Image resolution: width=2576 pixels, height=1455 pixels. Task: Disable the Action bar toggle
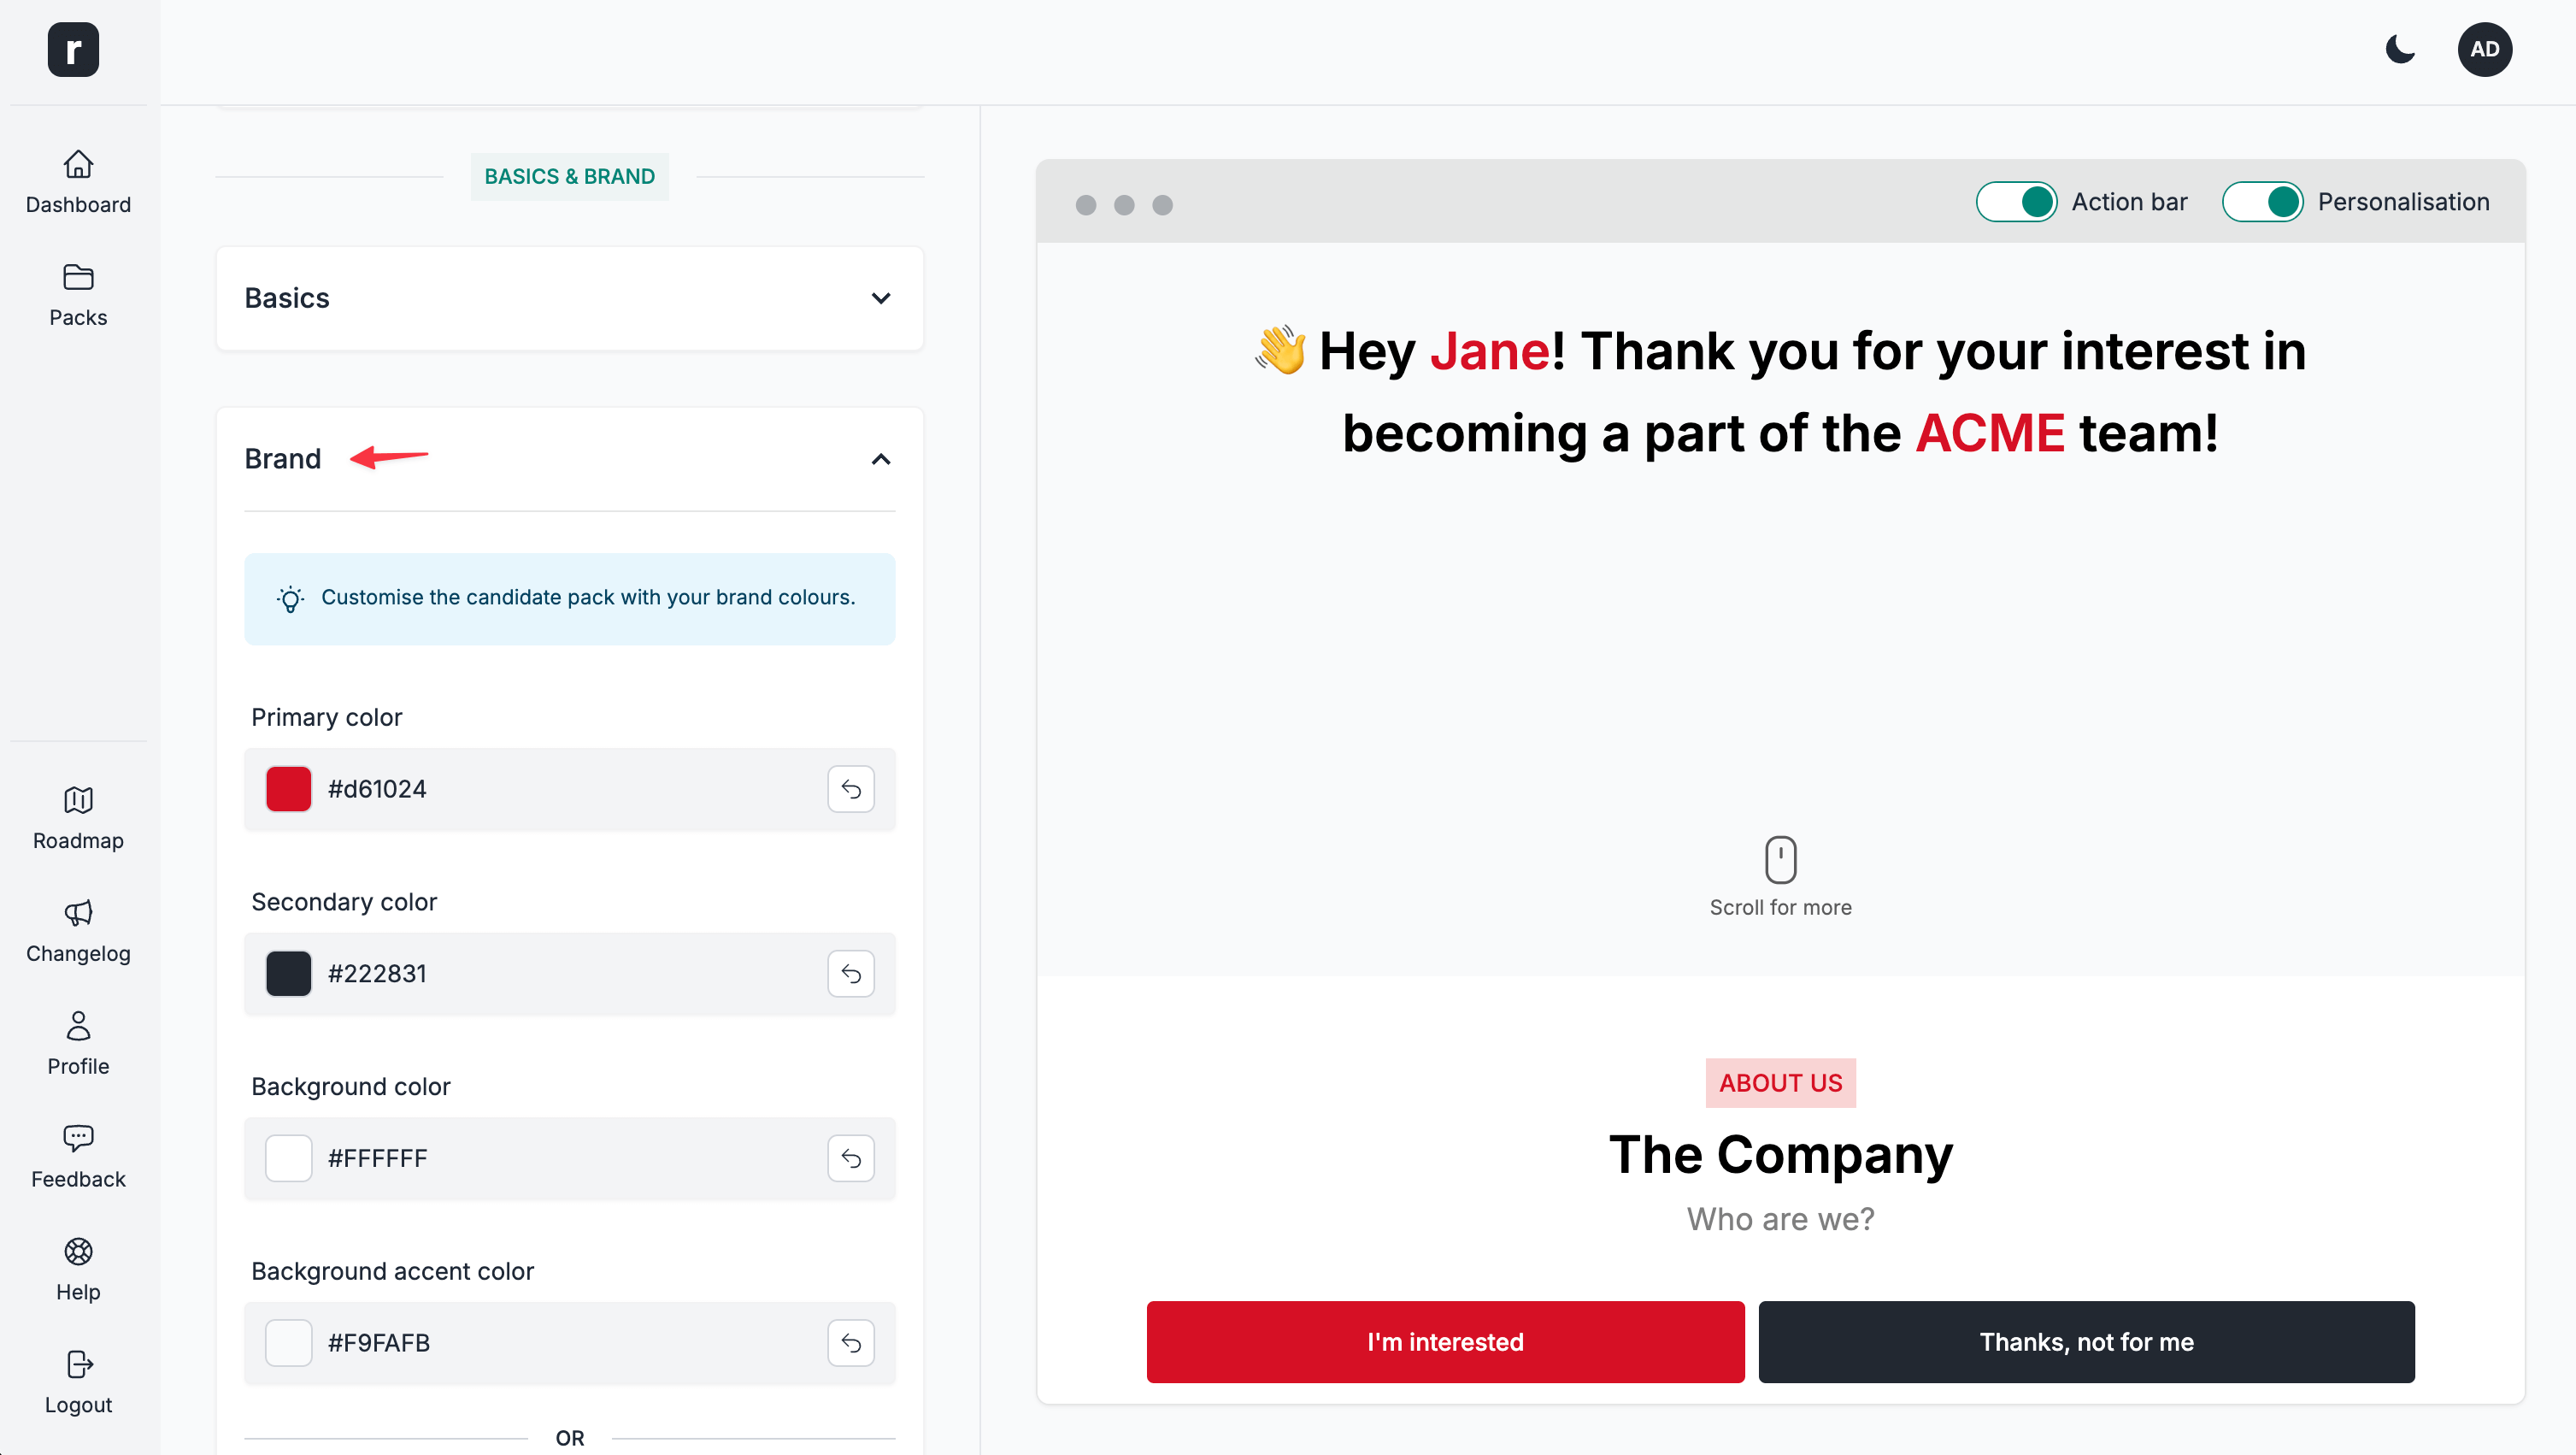coord(2015,202)
